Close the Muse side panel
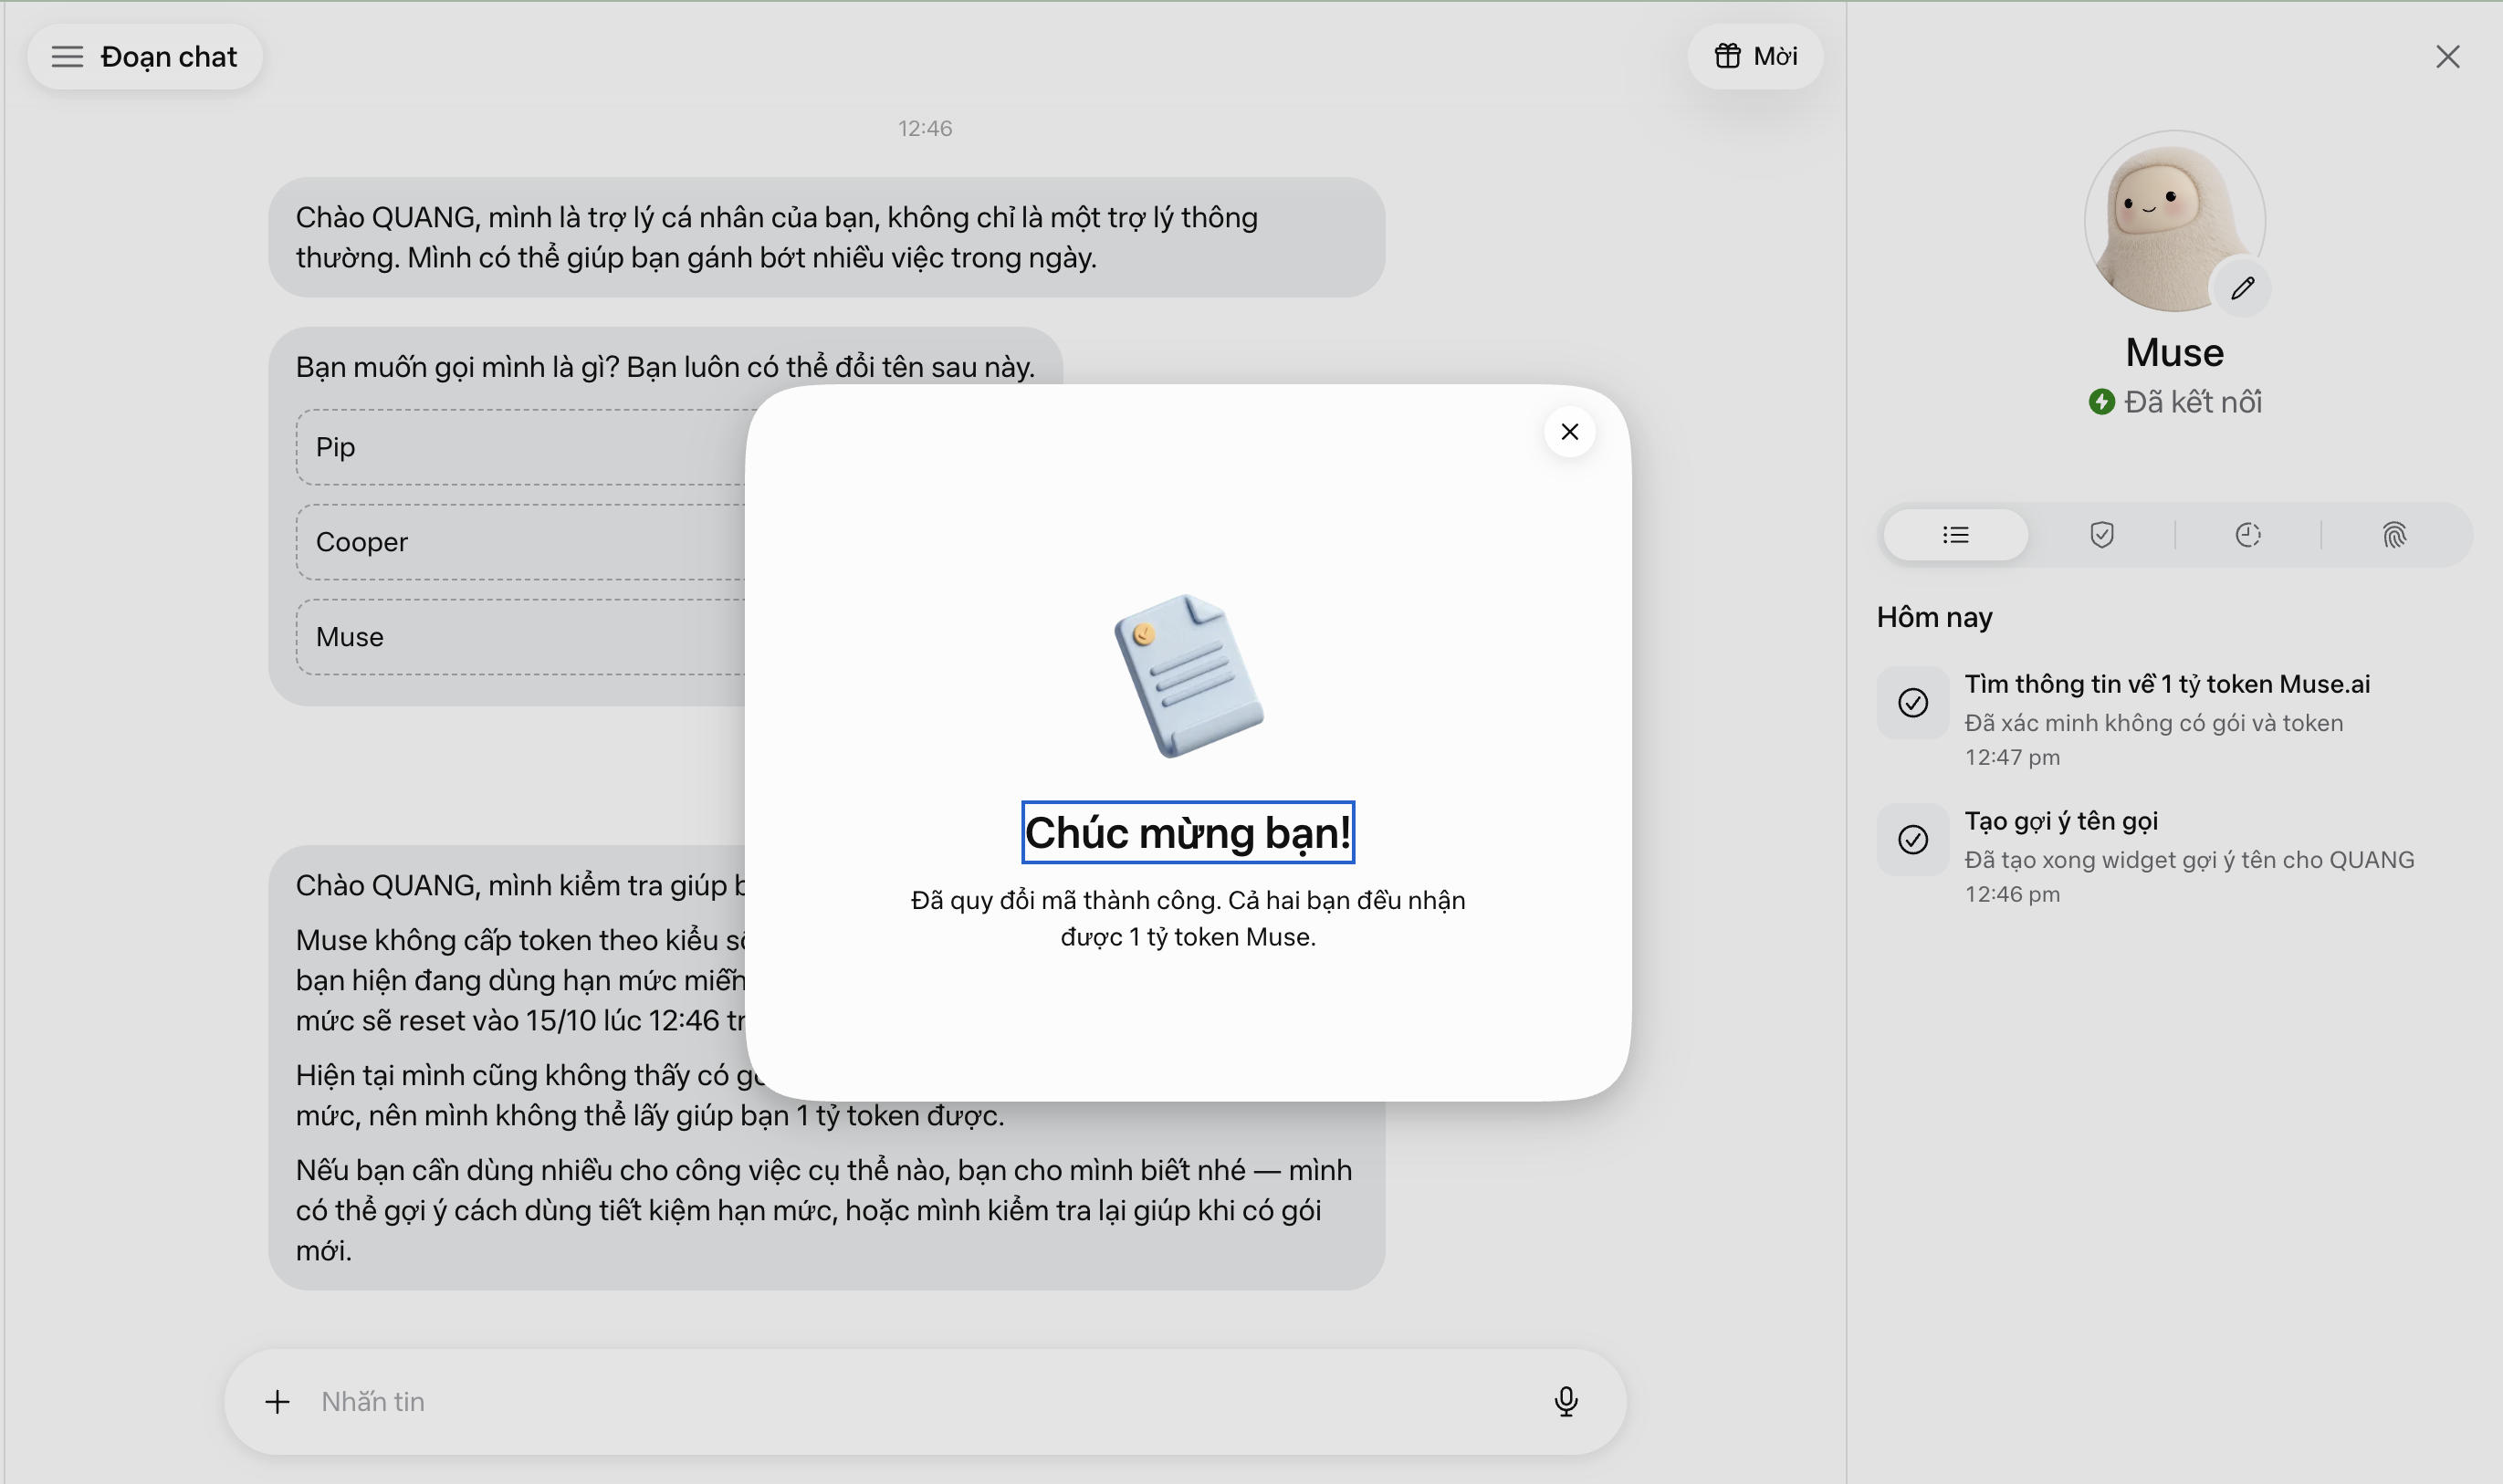Image resolution: width=2503 pixels, height=1484 pixels. point(2447,57)
